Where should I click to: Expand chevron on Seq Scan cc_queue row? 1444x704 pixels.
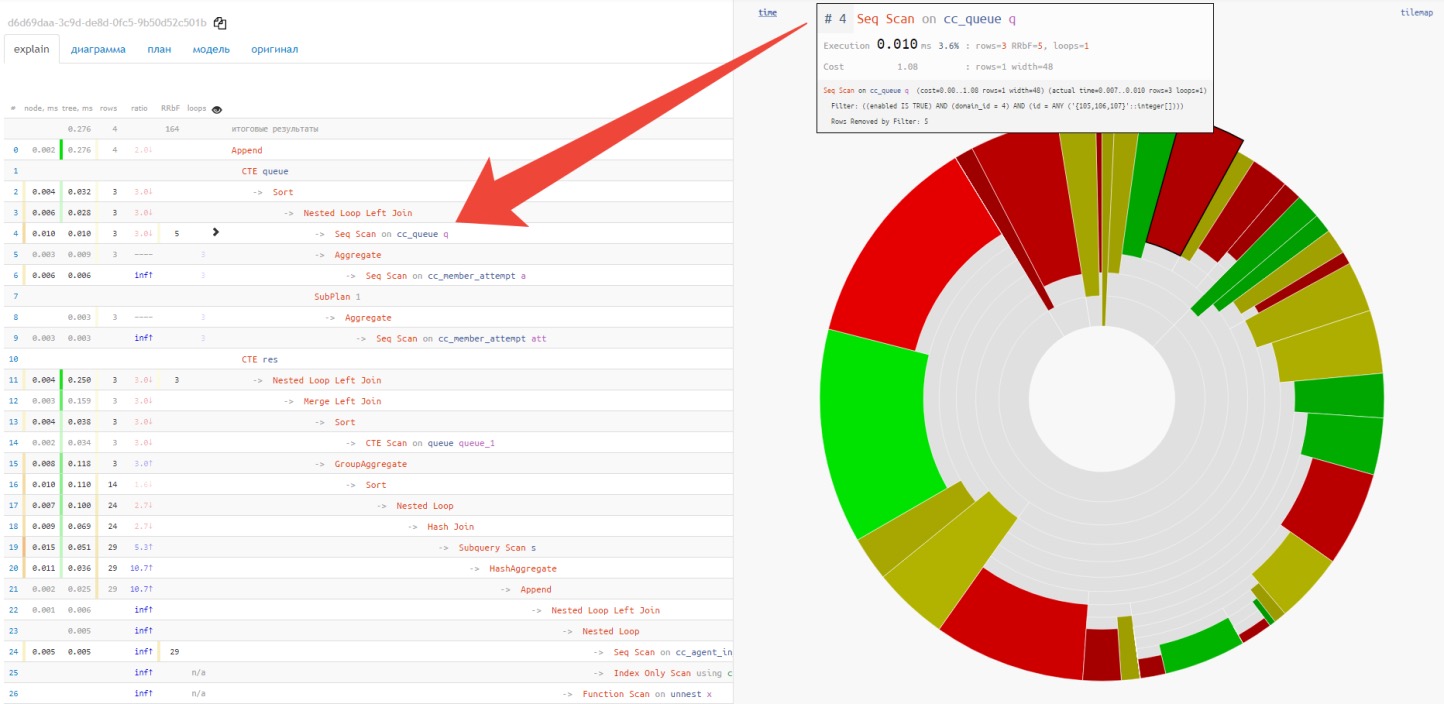[x=216, y=233]
